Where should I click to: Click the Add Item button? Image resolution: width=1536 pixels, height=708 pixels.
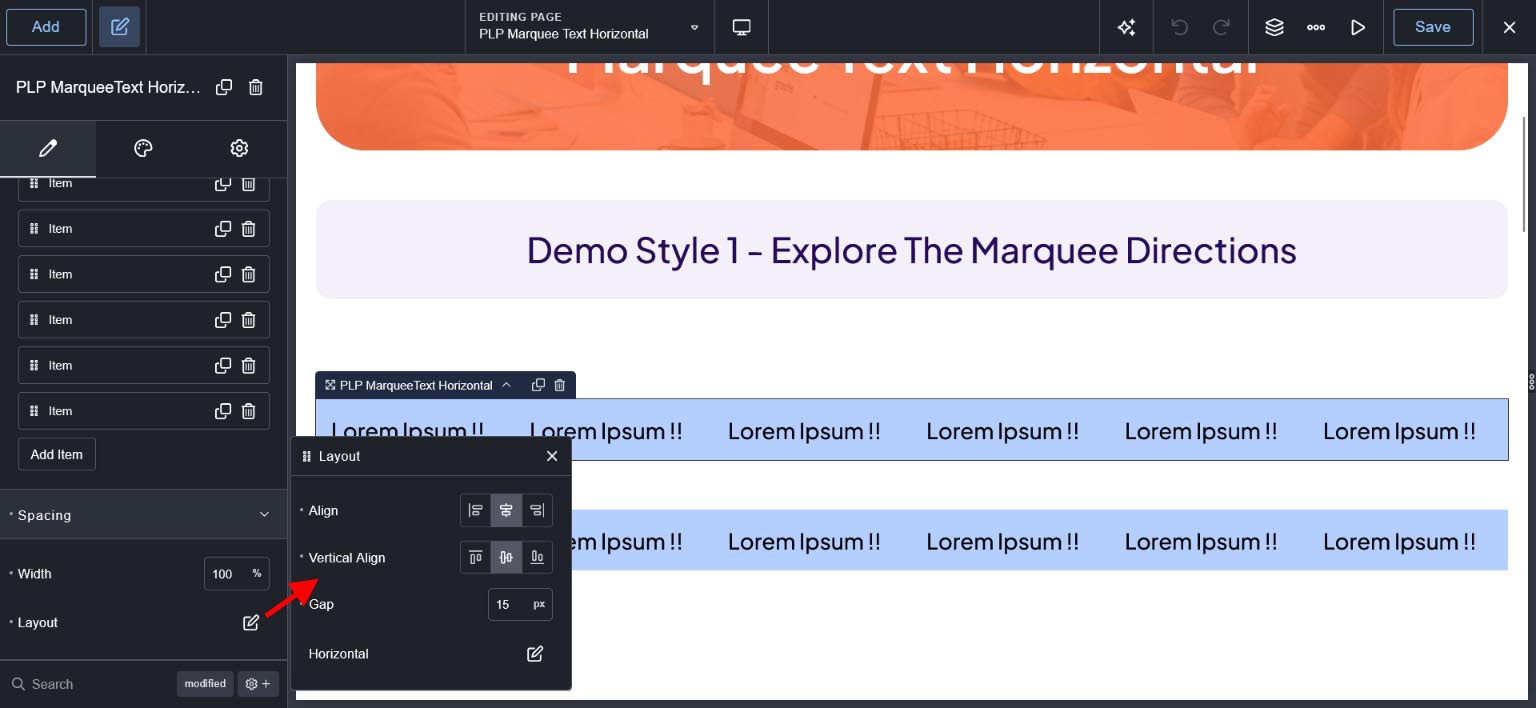(x=57, y=454)
